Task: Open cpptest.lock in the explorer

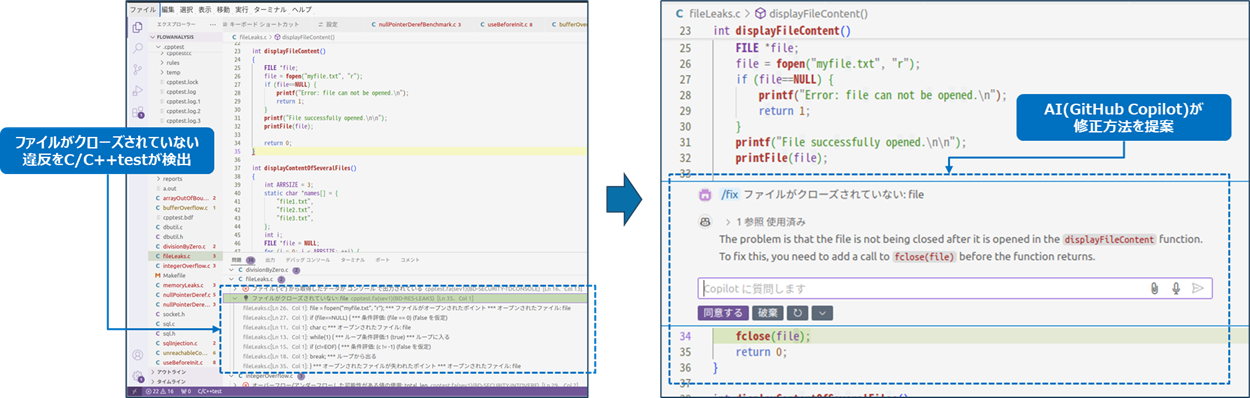Action: [186, 82]
